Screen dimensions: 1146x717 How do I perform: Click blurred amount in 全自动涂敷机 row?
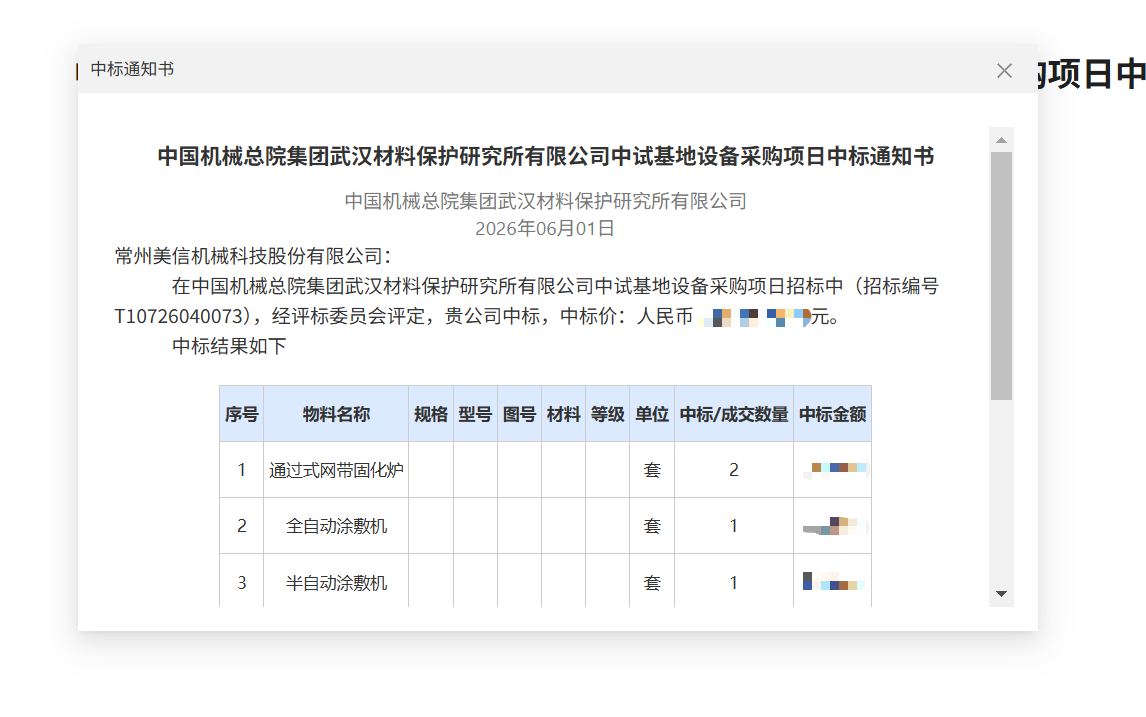tap(835, 526)
